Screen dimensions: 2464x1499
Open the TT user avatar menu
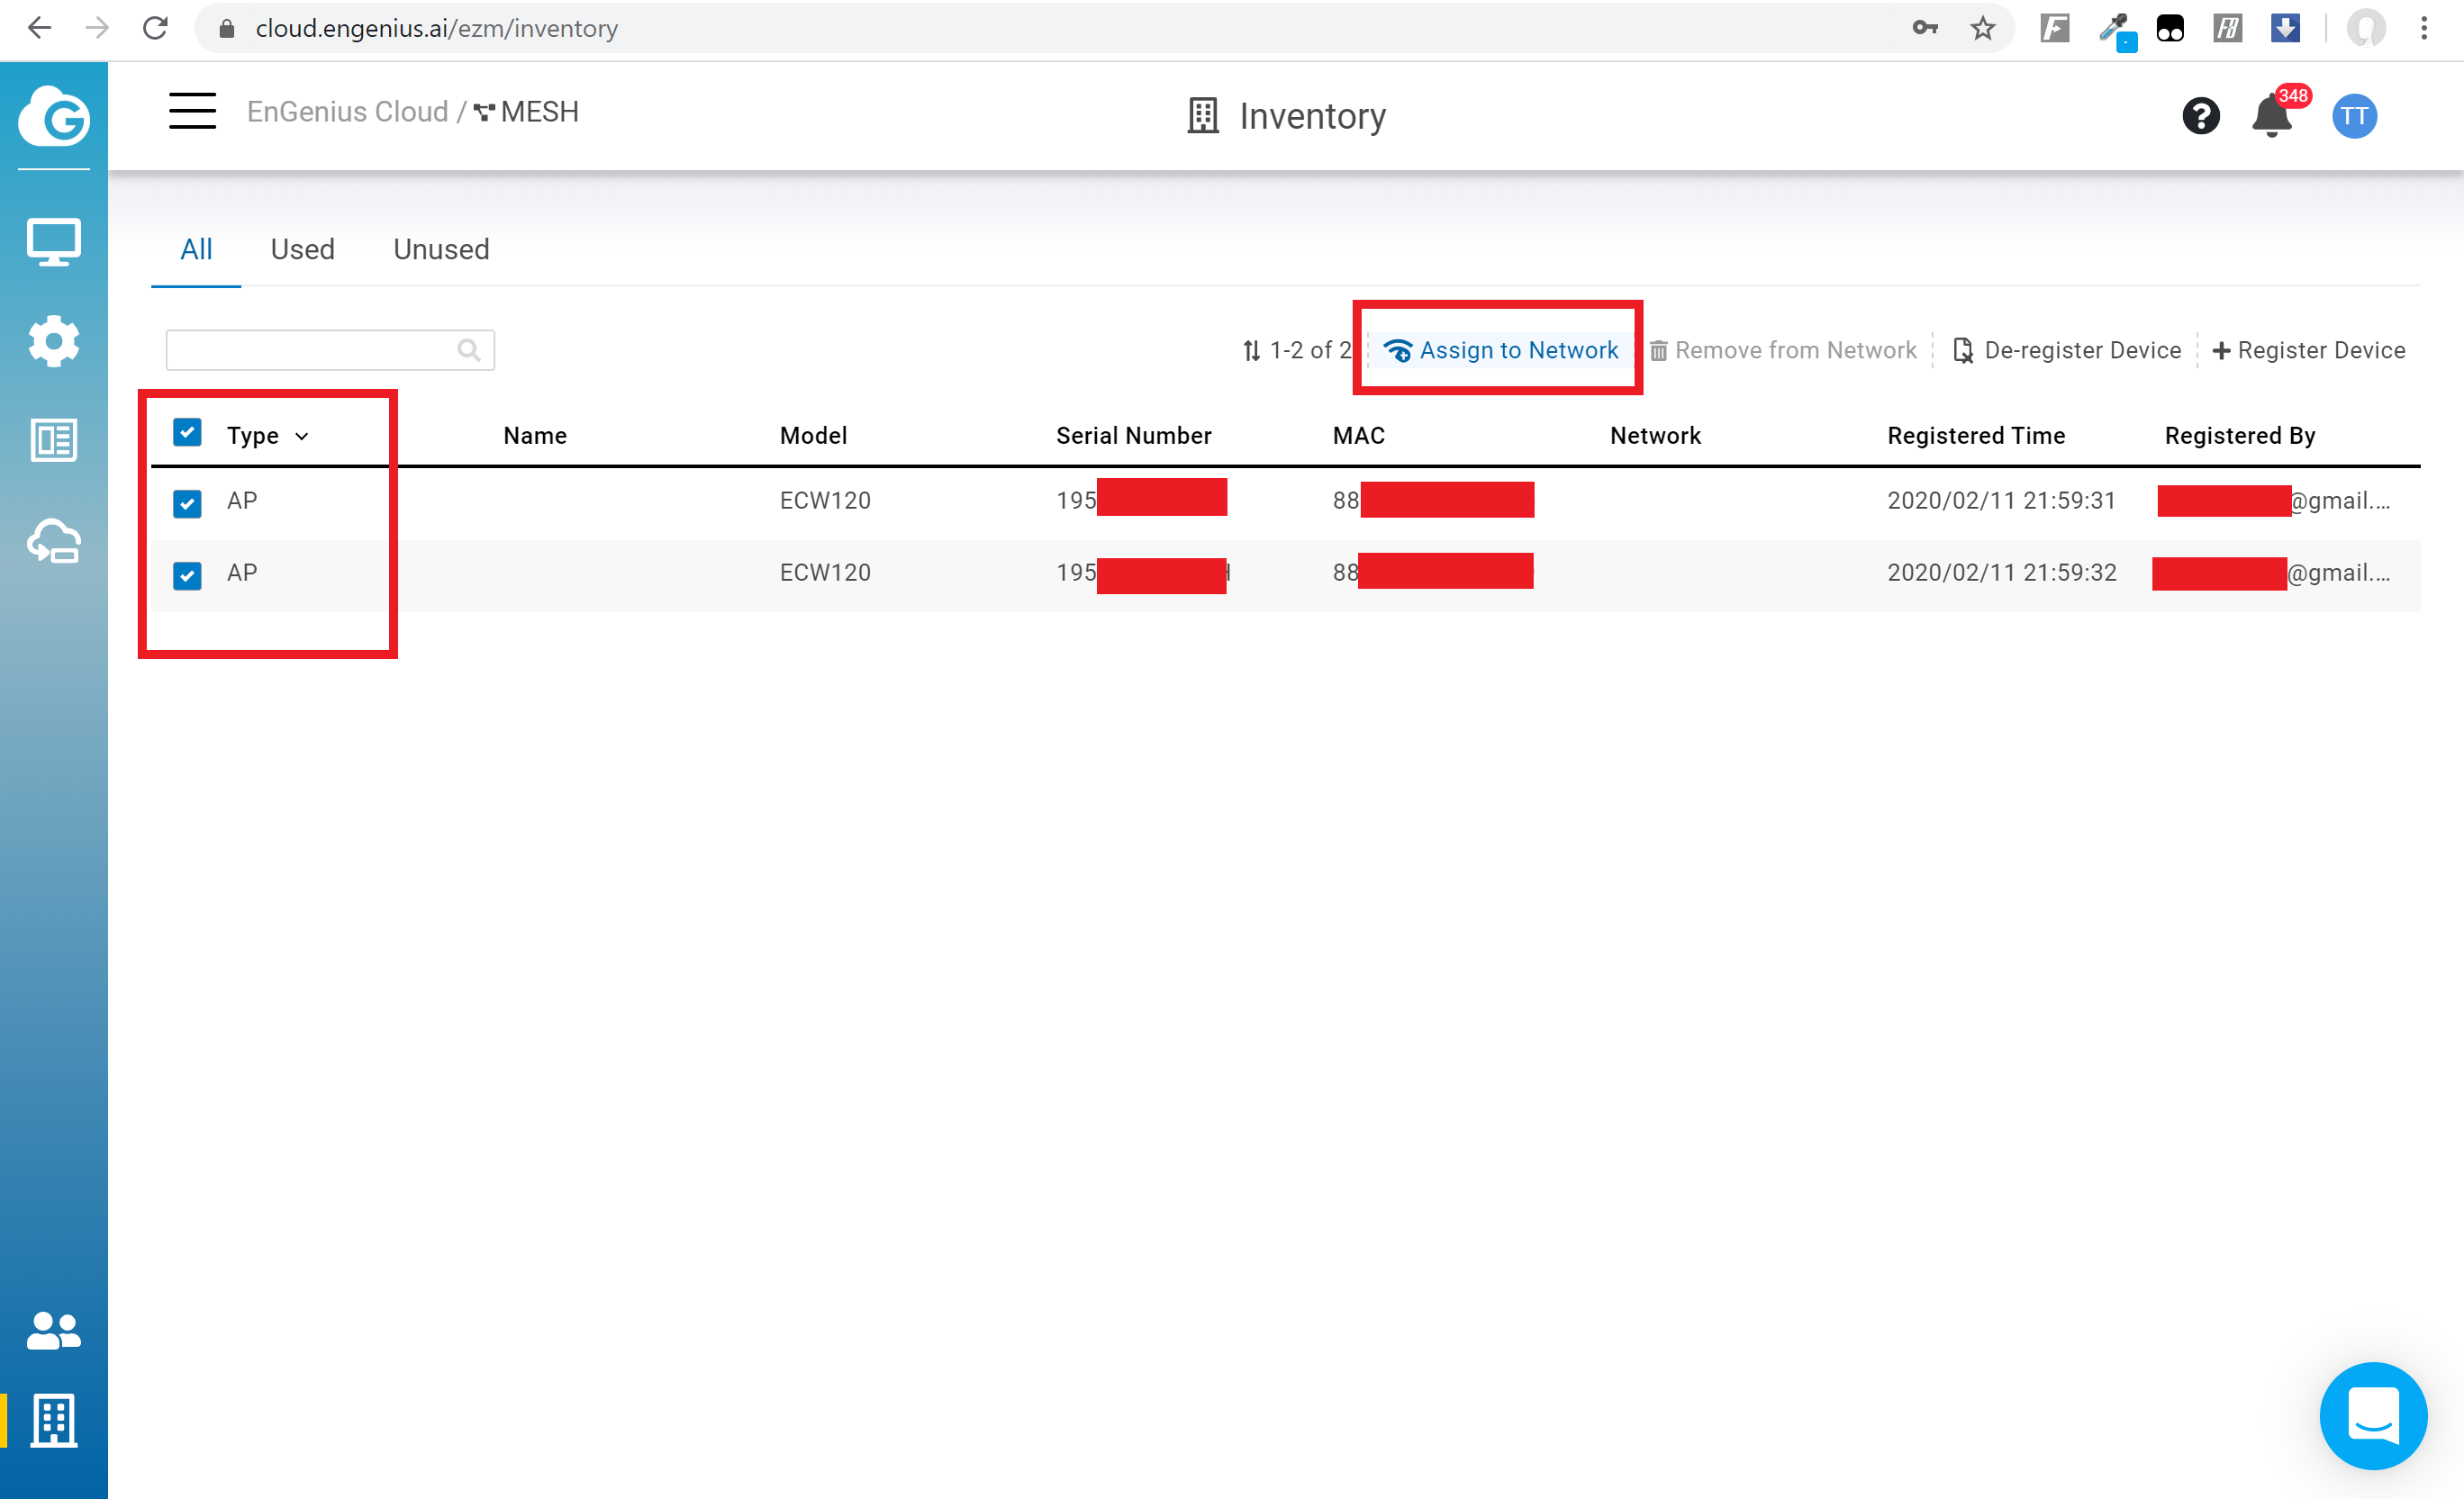(x=2355, y=116)
